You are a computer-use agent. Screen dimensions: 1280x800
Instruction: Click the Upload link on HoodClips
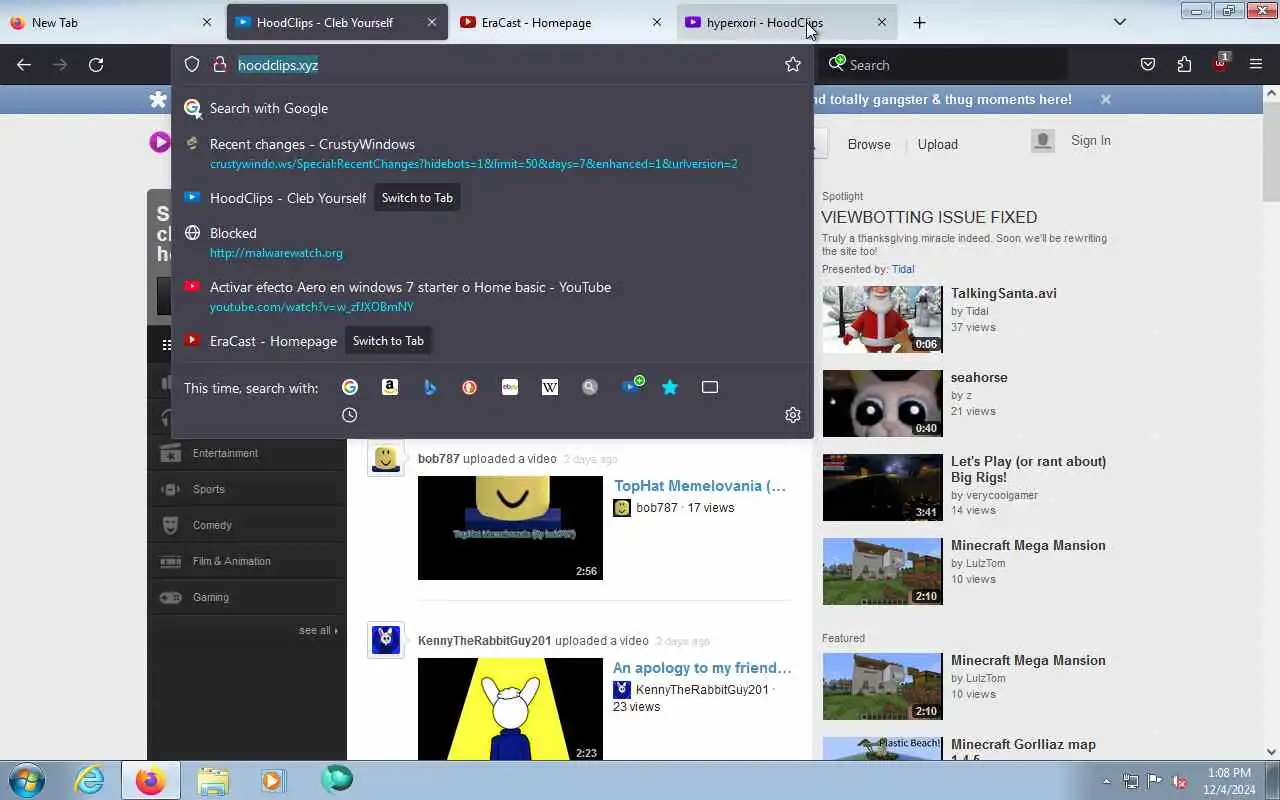(x=938, y=144)
